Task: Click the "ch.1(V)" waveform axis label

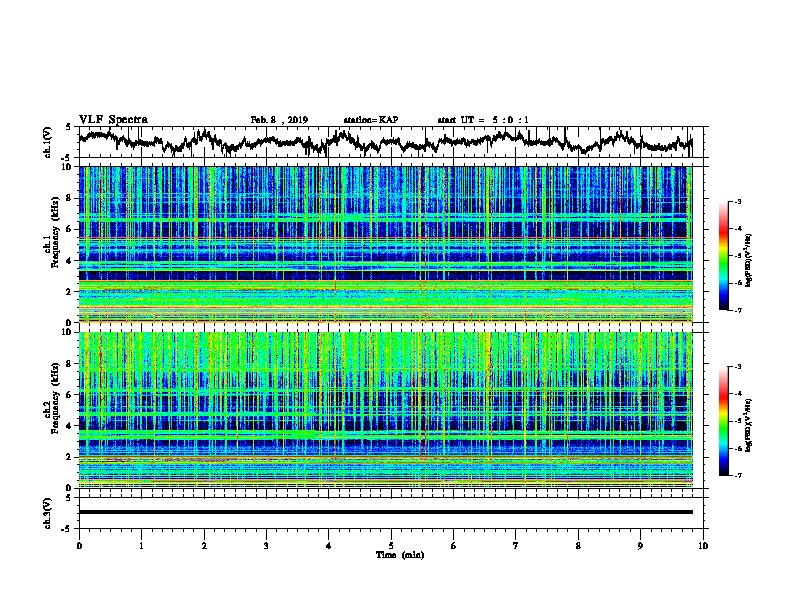Action: (x=48, y=142)
